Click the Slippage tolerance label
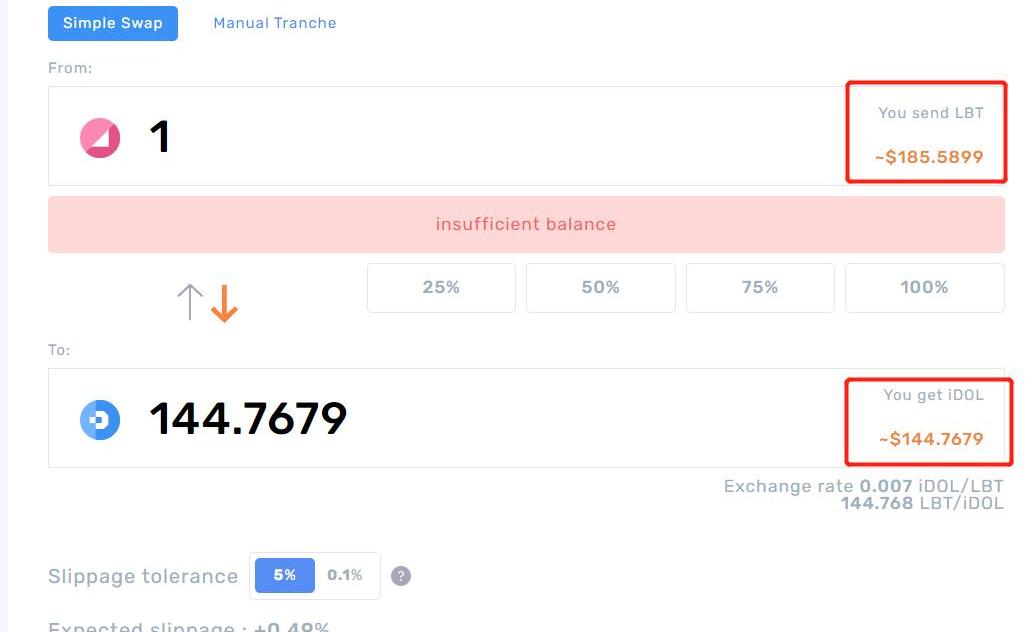Viewport: 1036px width, 632px height. [143, 576]
